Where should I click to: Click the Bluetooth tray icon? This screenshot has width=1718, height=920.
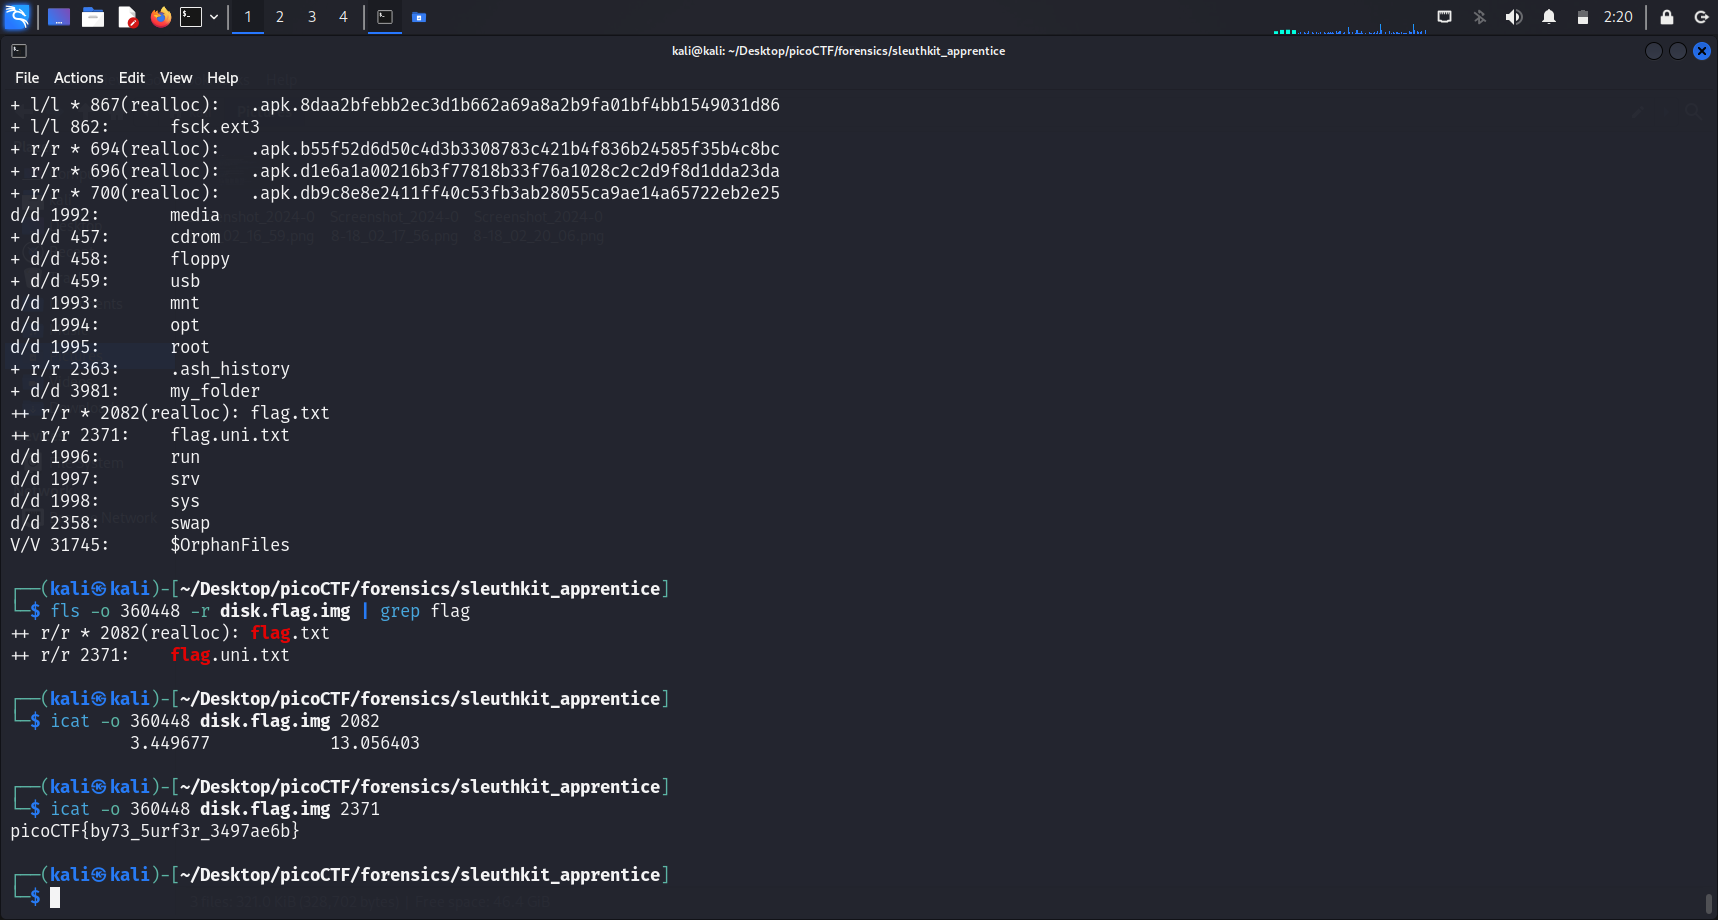click(1480, 17)
